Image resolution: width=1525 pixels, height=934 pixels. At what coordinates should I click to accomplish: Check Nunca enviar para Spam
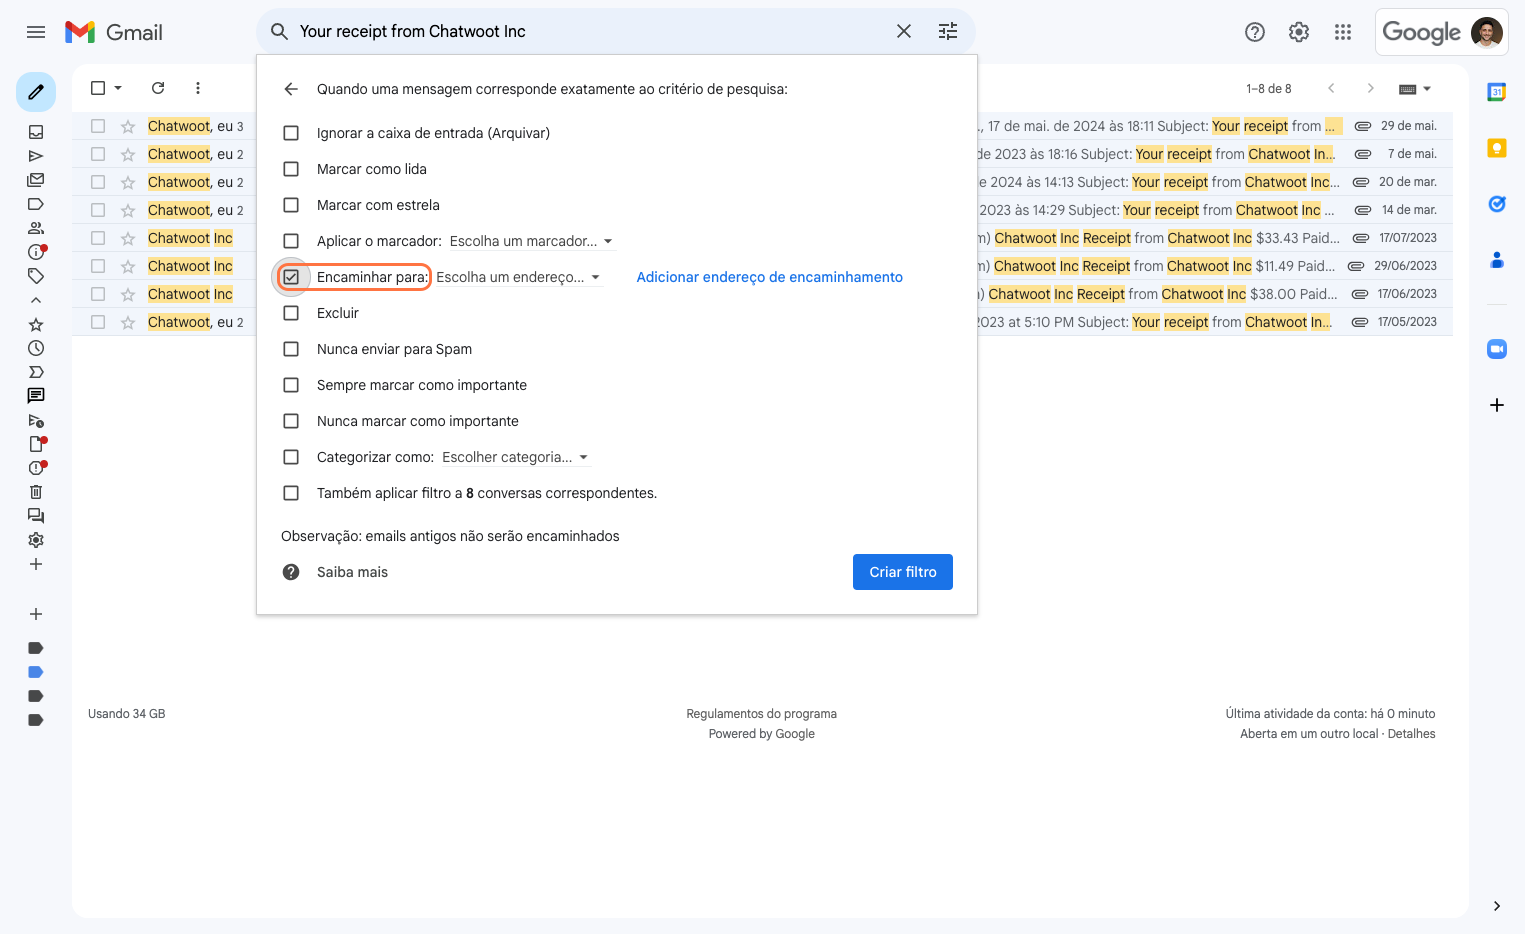point(291,349)
